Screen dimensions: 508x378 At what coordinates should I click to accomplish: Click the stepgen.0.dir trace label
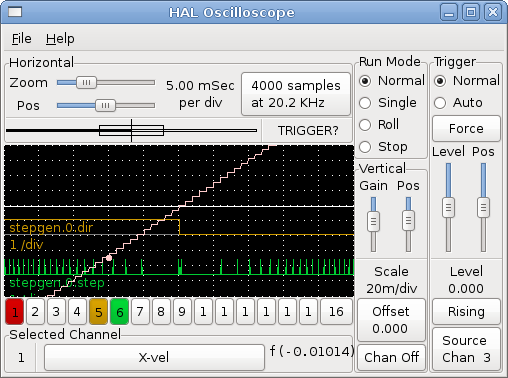tap(51, 228)
